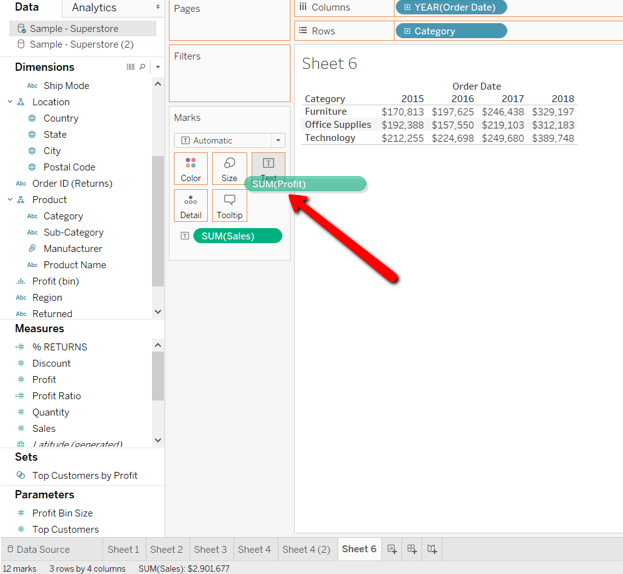Viewport: 623px width, 574px height.
Task: Click Dimensions scrollbar up arrow
Action: click(158, 84)
